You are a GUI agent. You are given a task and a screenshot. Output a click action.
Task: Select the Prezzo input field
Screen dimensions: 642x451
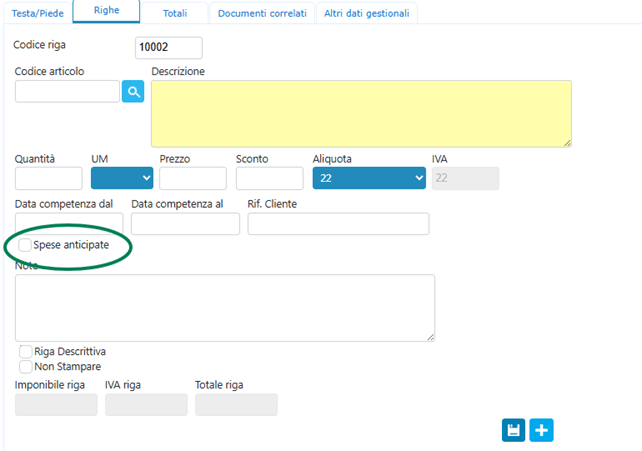coord(193,178)
